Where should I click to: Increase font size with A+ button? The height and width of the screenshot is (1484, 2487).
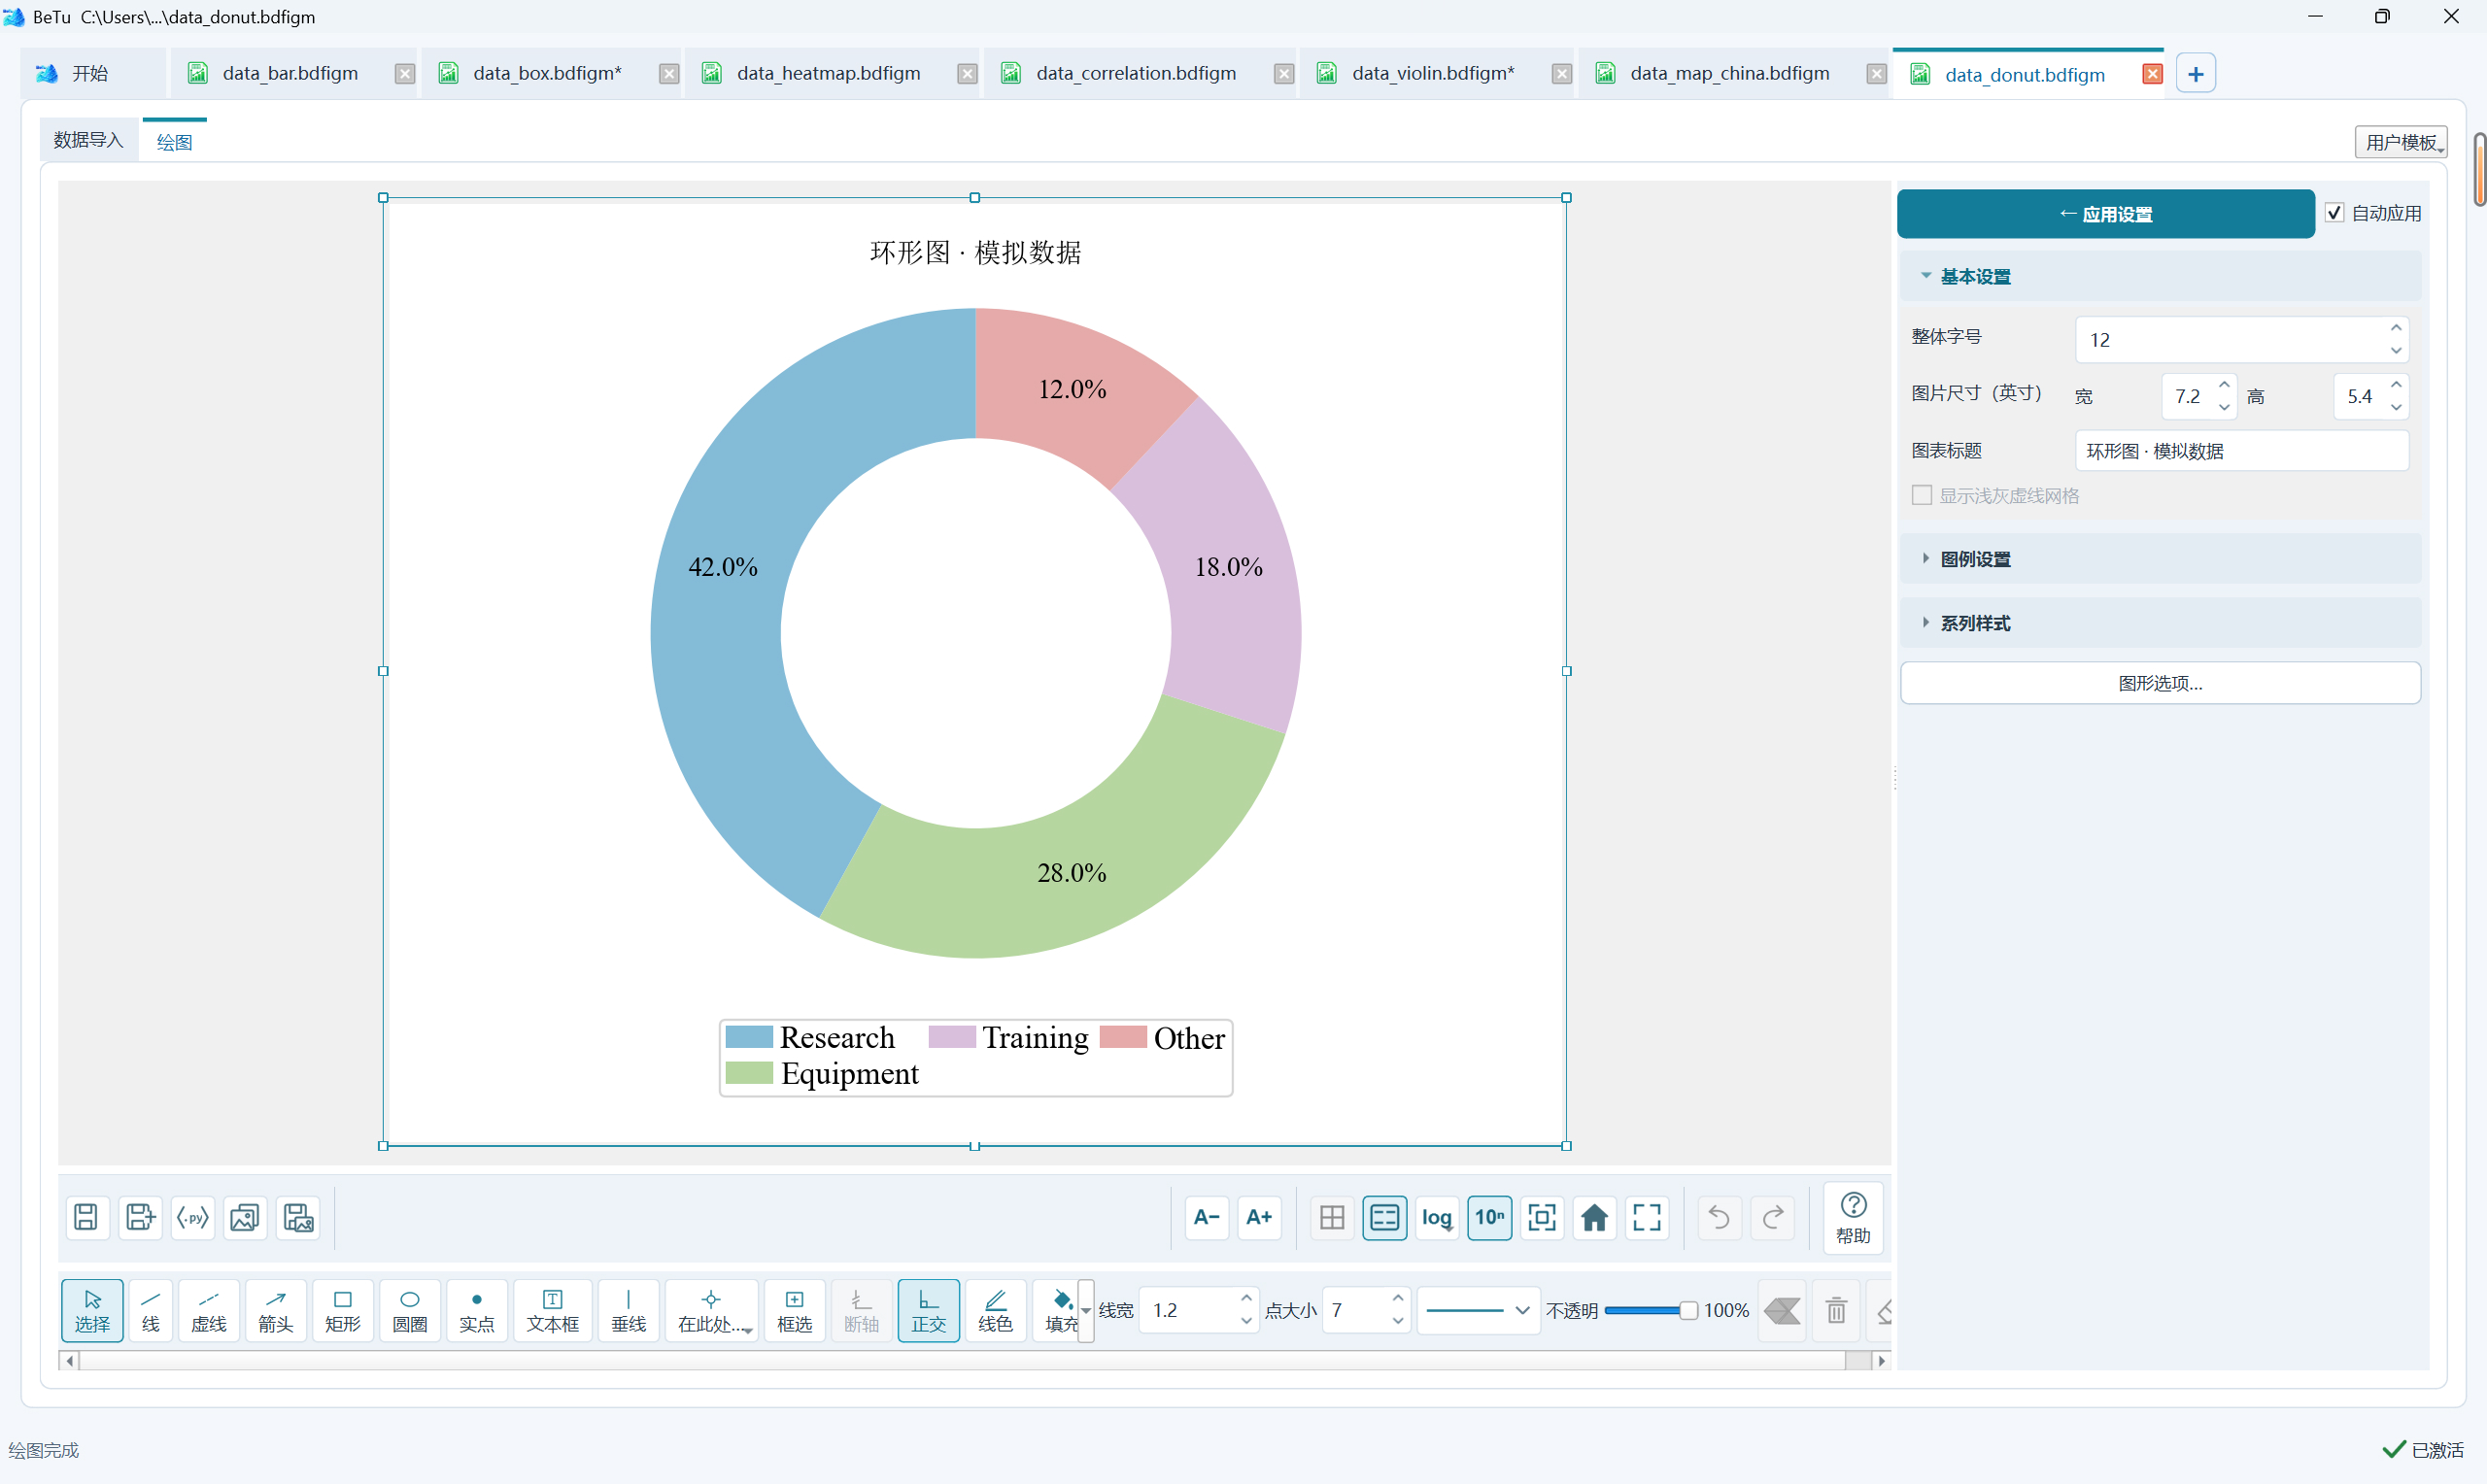click(1259, 1217)
